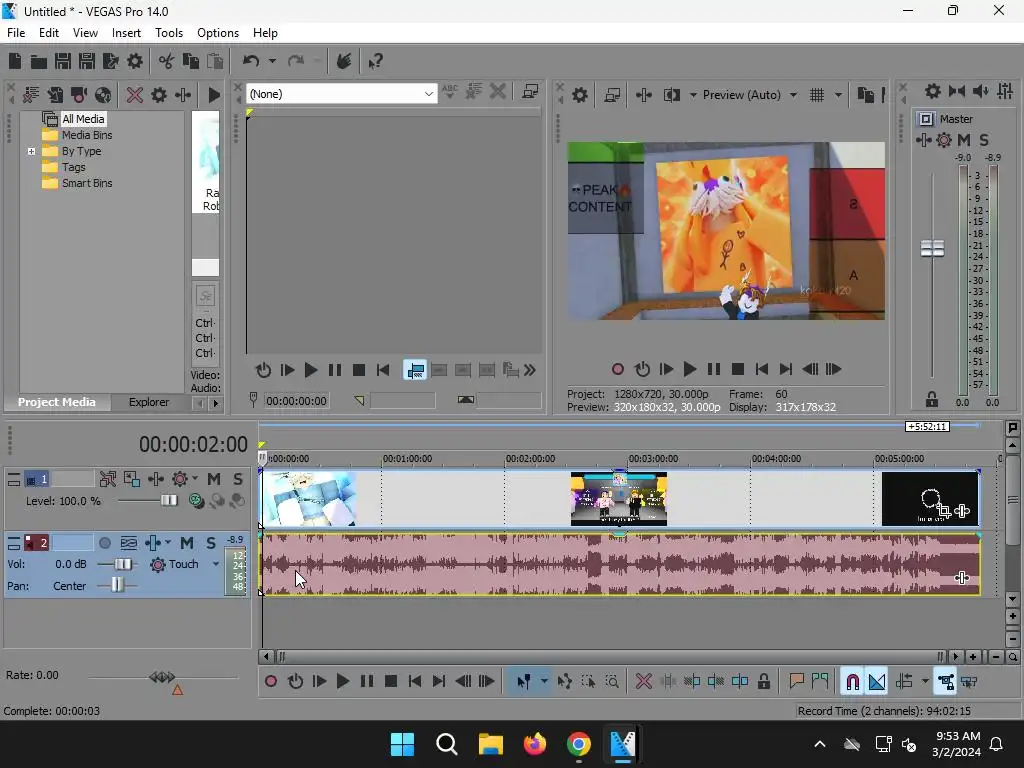Open overlays dropdown arrow beside grid
Screen dimensions: 1024x768
838,95
